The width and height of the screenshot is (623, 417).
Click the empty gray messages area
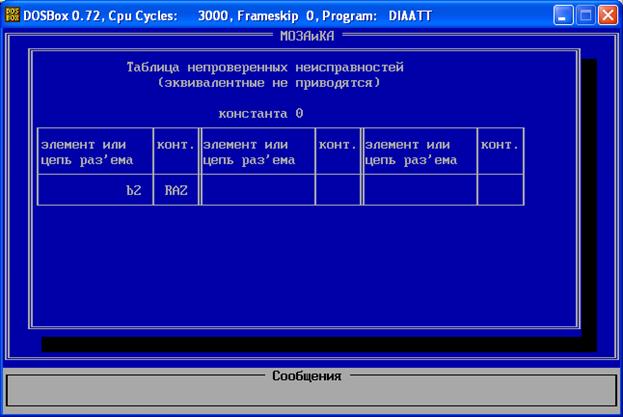[310, 395]
